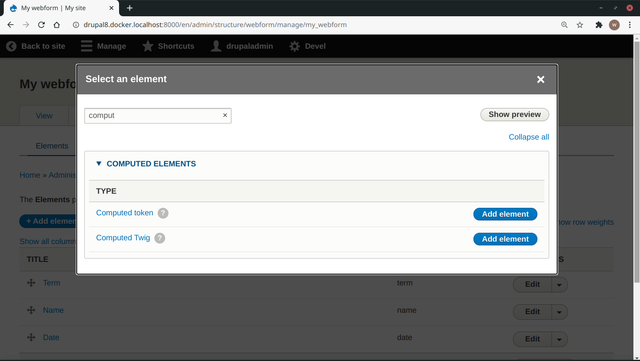Click the drag handle of the Term row
Screen dimensions: 640x361
(x=31, y=283)
